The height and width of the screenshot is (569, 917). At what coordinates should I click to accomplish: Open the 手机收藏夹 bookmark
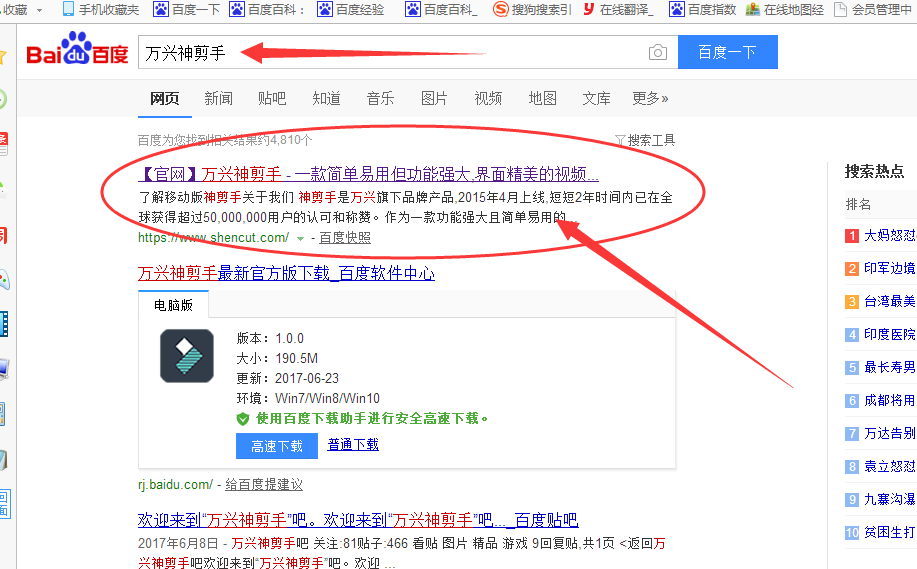point(101,9)
